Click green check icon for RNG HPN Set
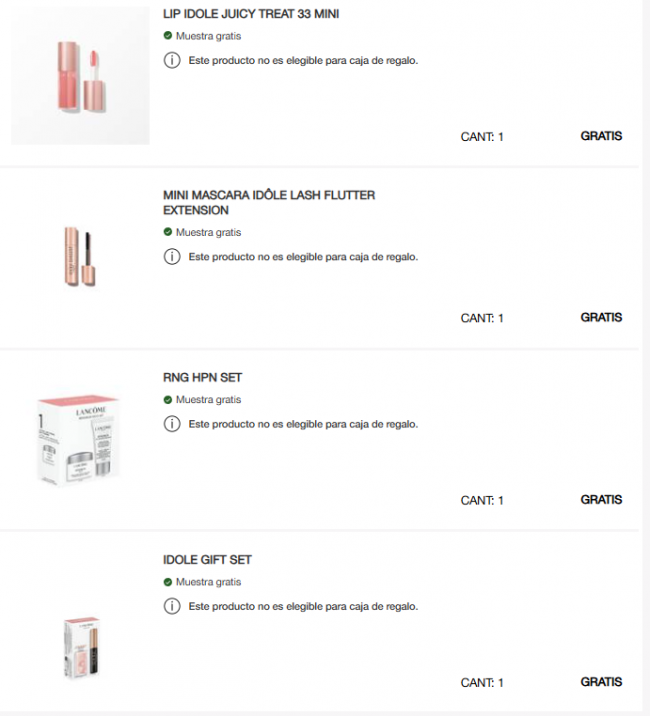The width and height of the screenshot is (650, 716). [168, 400]
